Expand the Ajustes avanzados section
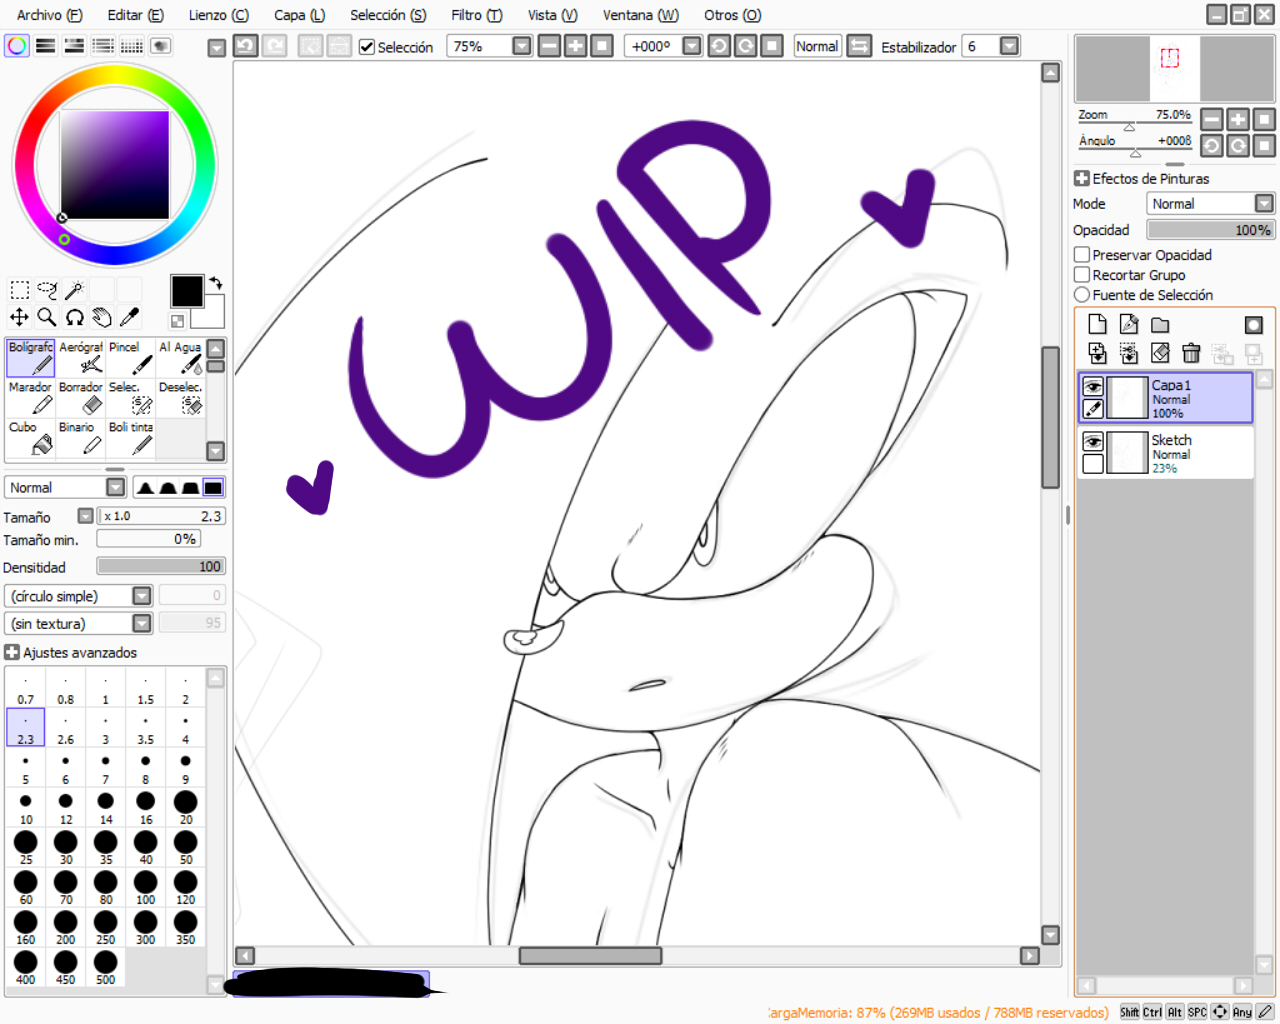The height and width of the screenshot is (1024, 1280). 12,652
